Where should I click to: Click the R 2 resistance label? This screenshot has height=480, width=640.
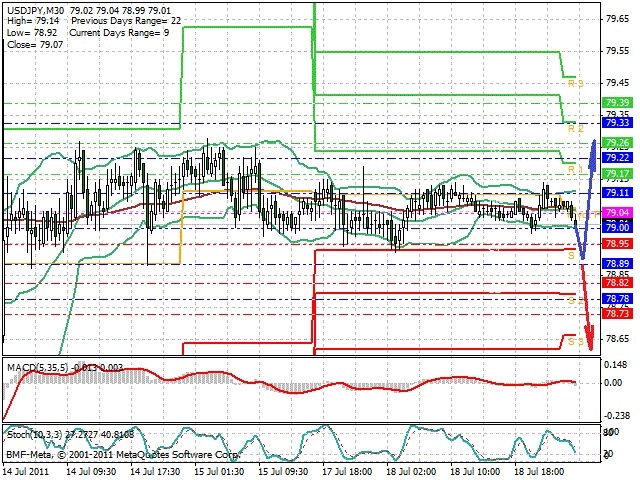tap(576, 129)
